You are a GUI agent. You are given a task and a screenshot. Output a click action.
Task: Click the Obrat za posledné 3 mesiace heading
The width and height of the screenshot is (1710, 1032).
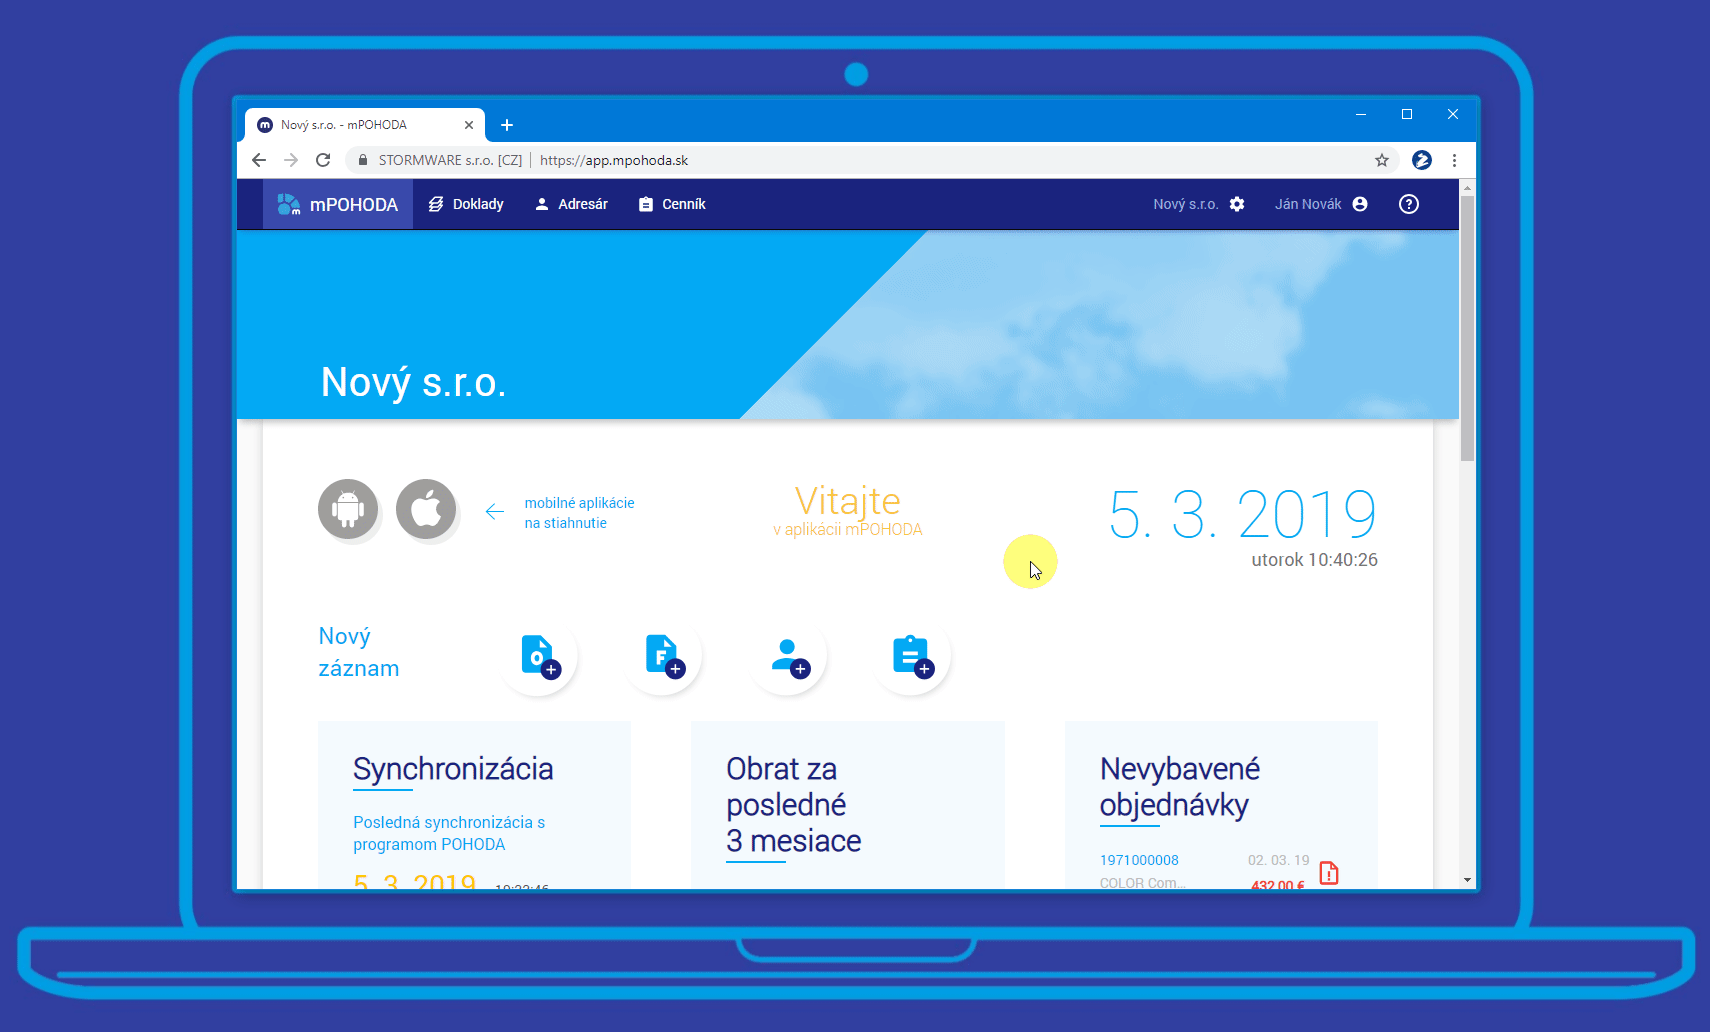[794, 805]
